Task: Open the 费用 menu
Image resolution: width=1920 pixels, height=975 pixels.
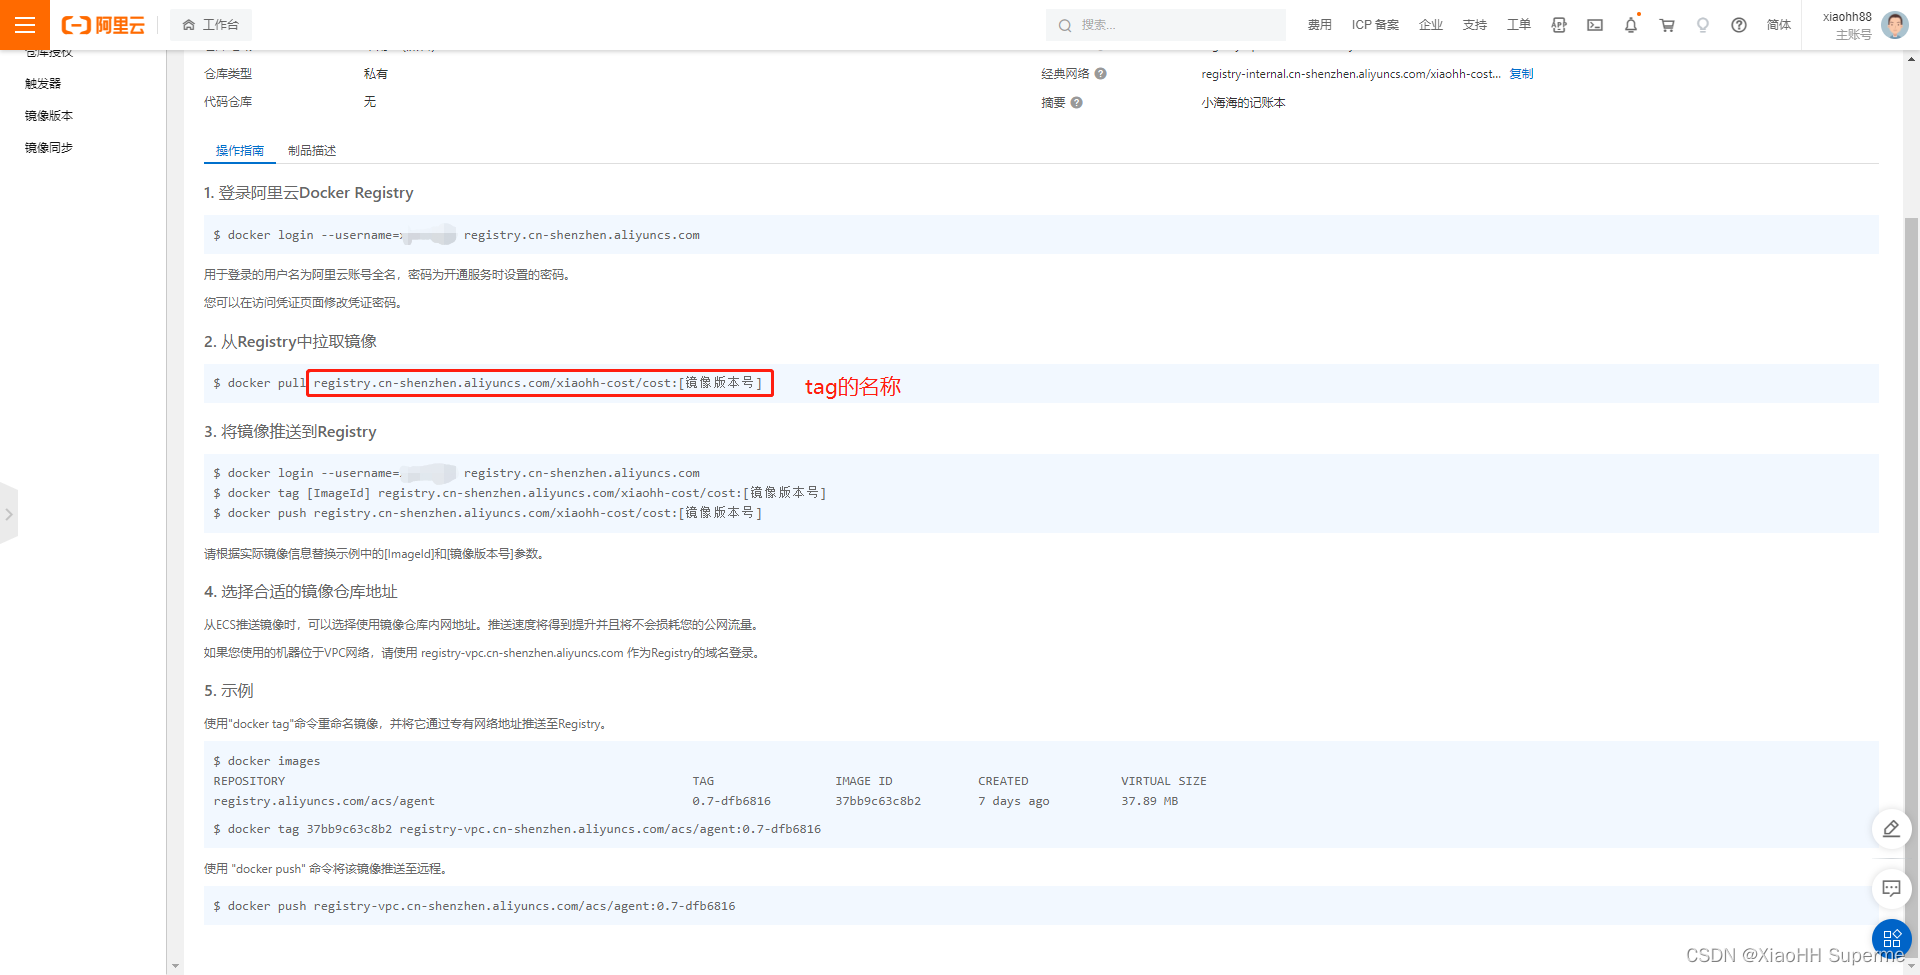Action: [x=1320, y=25]
